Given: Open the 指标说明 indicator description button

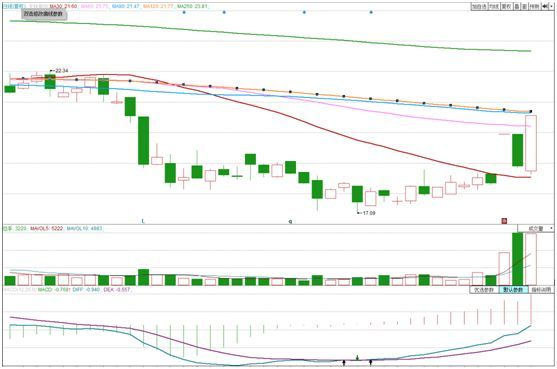Looking at the screenshot, I should 541,290.
